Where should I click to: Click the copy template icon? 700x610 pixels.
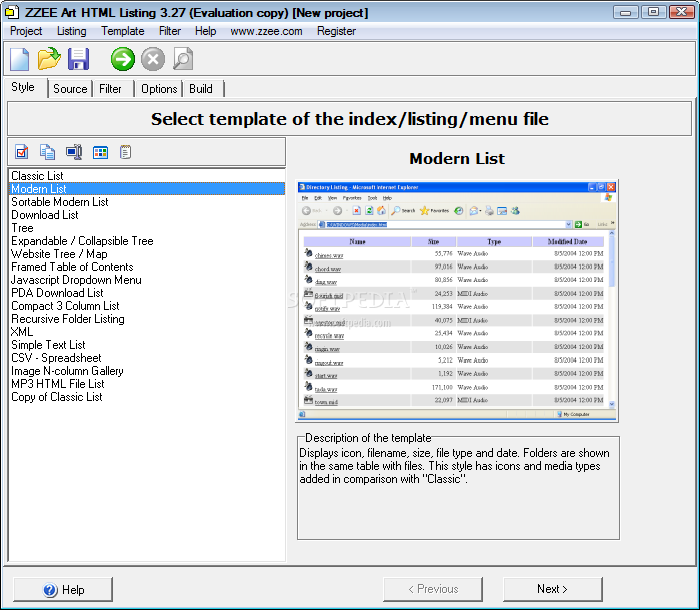point(47,152)
